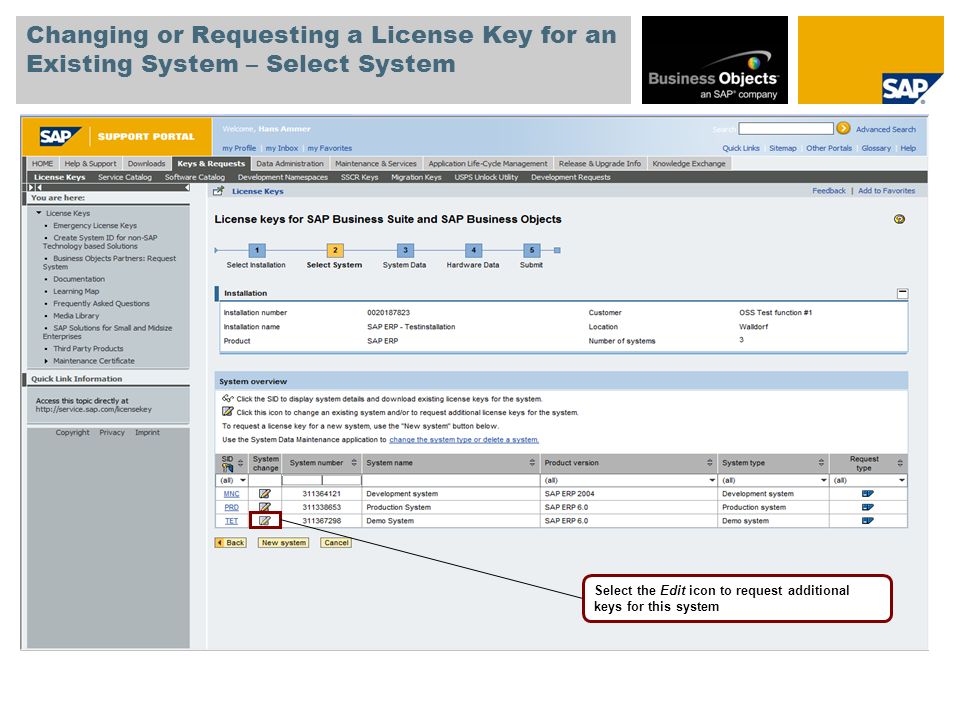Click wizard step 4 Hardware Data
This screenshot has height=720, width=960.
click(473, 250)
